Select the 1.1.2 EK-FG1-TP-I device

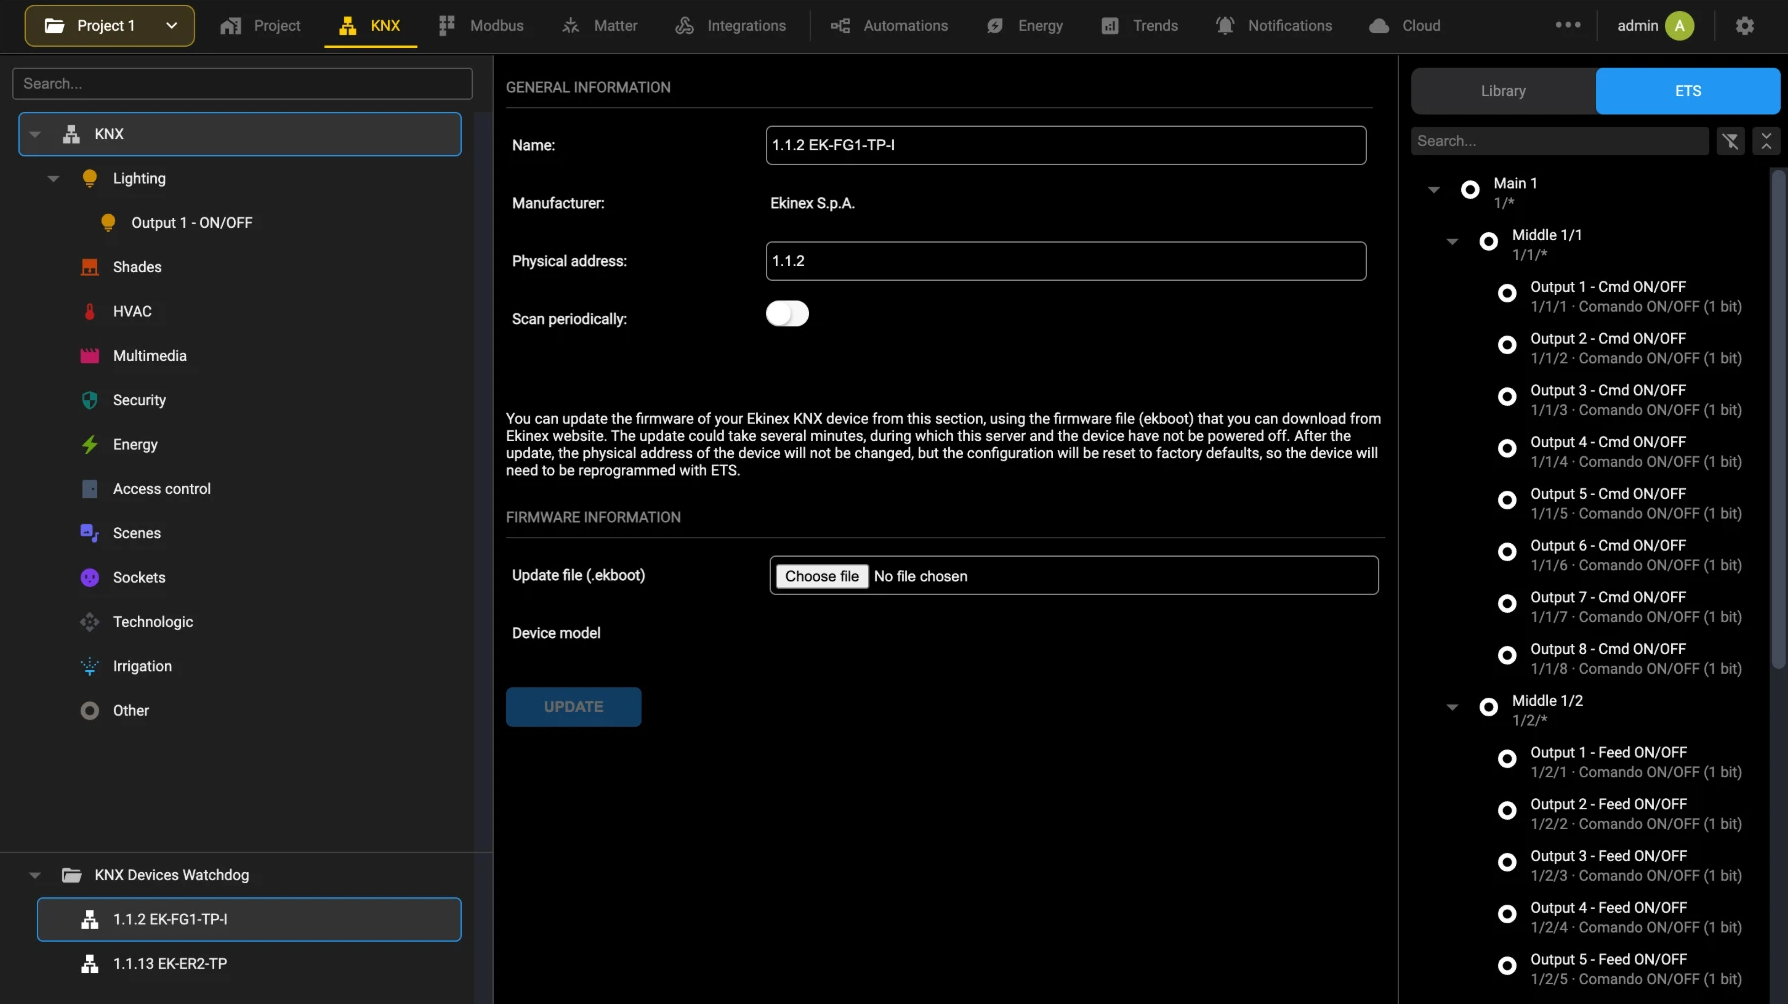point(249,920)
